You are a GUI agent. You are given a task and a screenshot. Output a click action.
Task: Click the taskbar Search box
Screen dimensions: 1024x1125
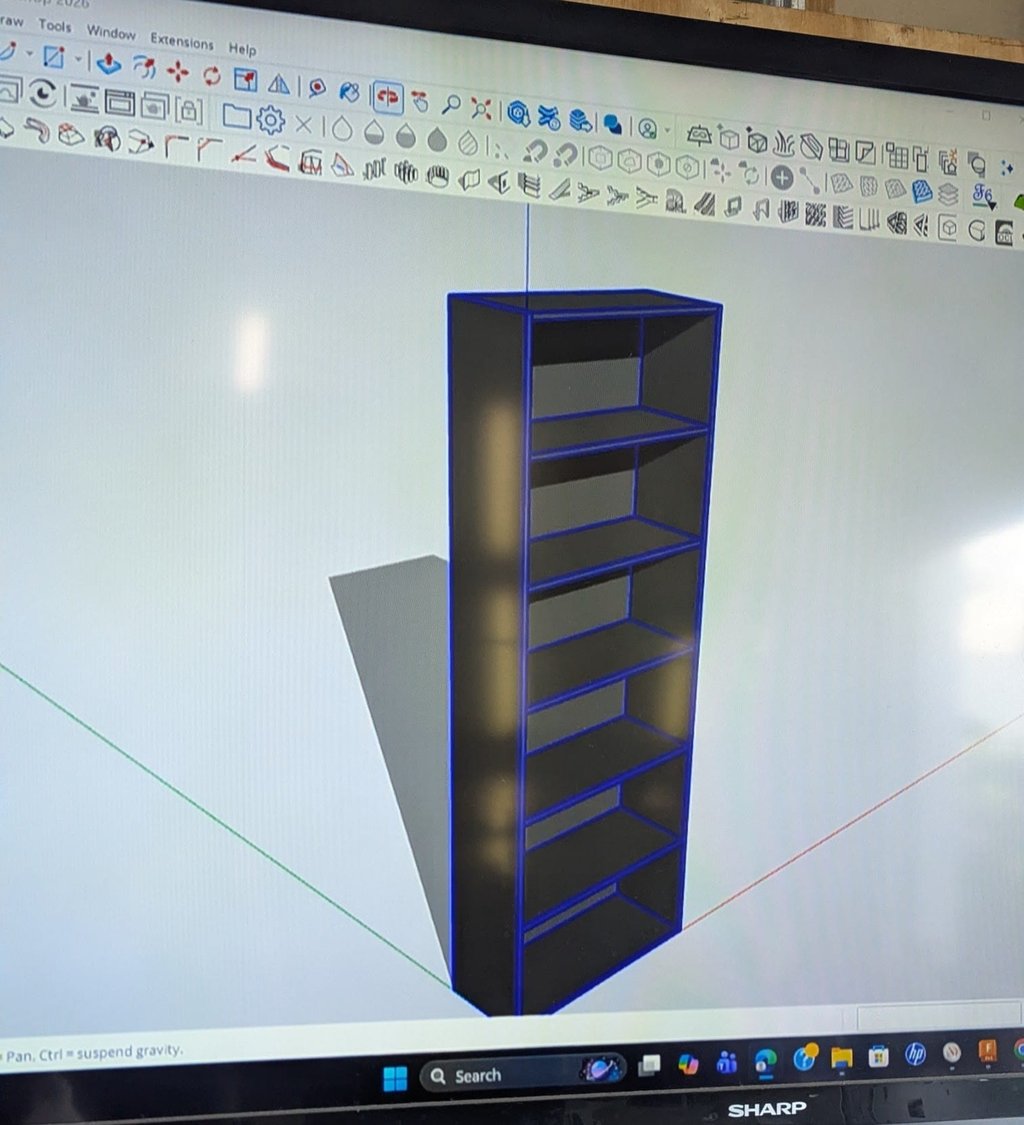click(x=522, y=1073)
